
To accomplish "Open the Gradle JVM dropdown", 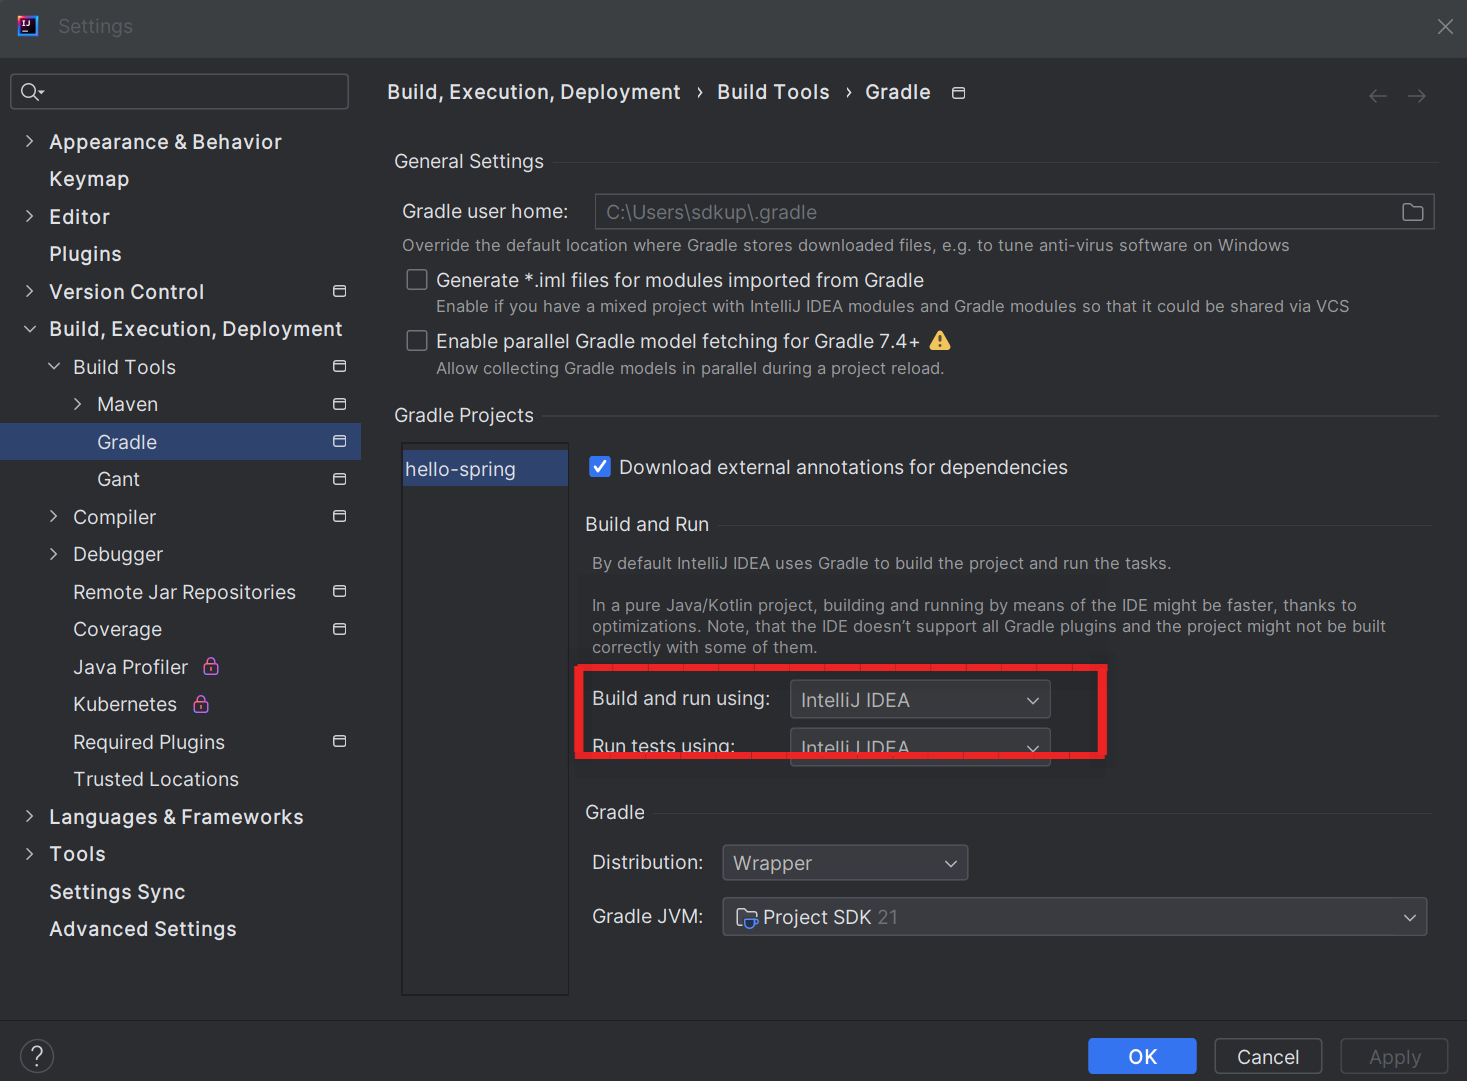I will click(x=1074, y=917).
